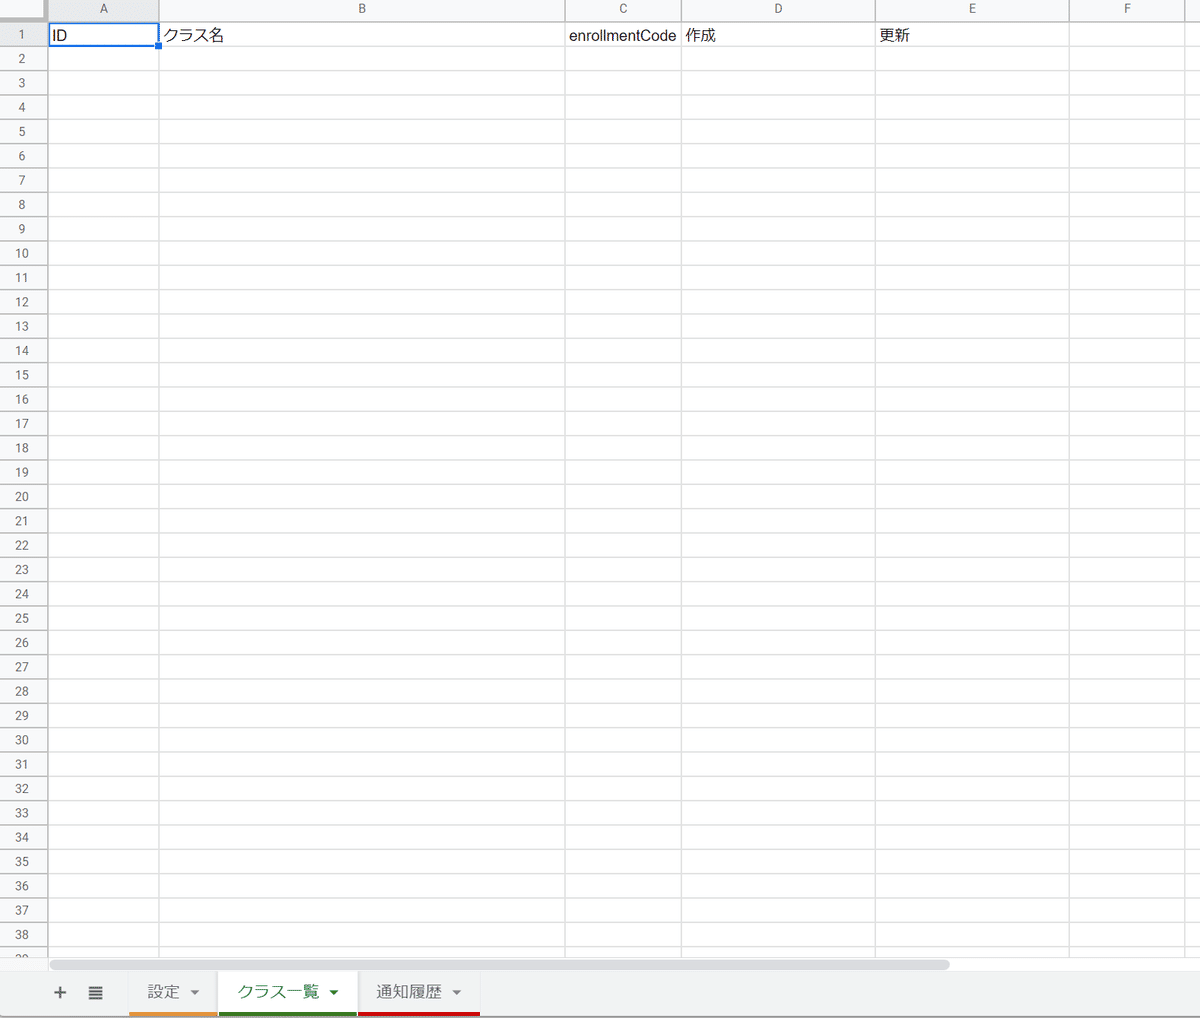Image resolution: width=1200 pixels, height=1018 pixels.
Task: Open dropdown arrow on クラス一覧 tab
Action: [334, 993]
